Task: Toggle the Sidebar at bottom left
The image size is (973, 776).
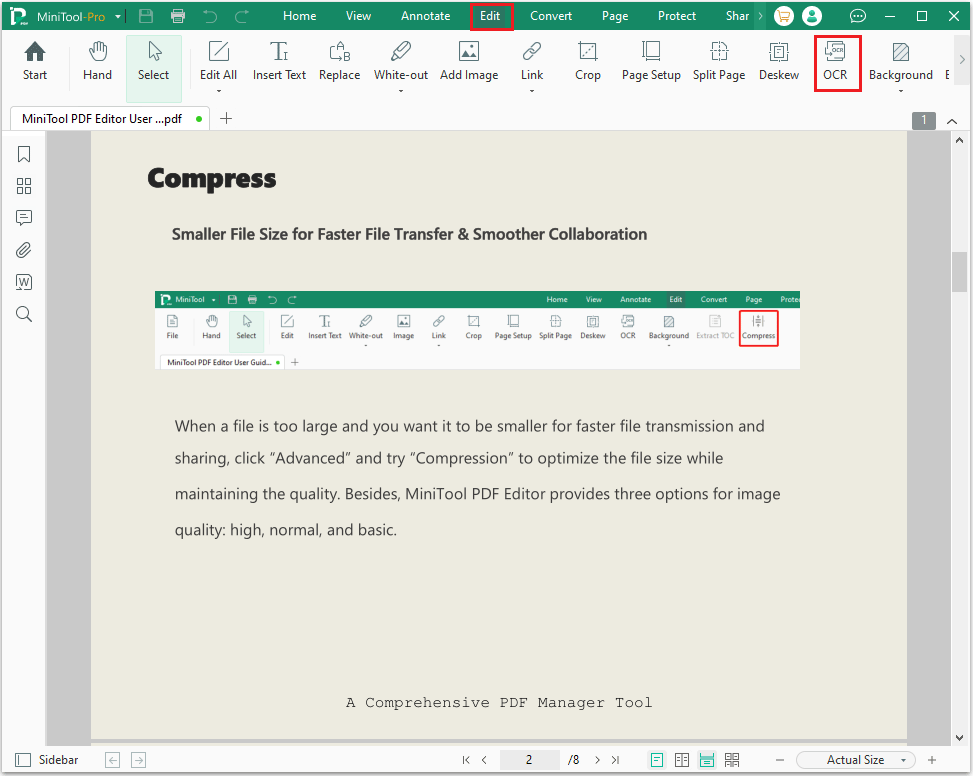Action: coord(47,760)
